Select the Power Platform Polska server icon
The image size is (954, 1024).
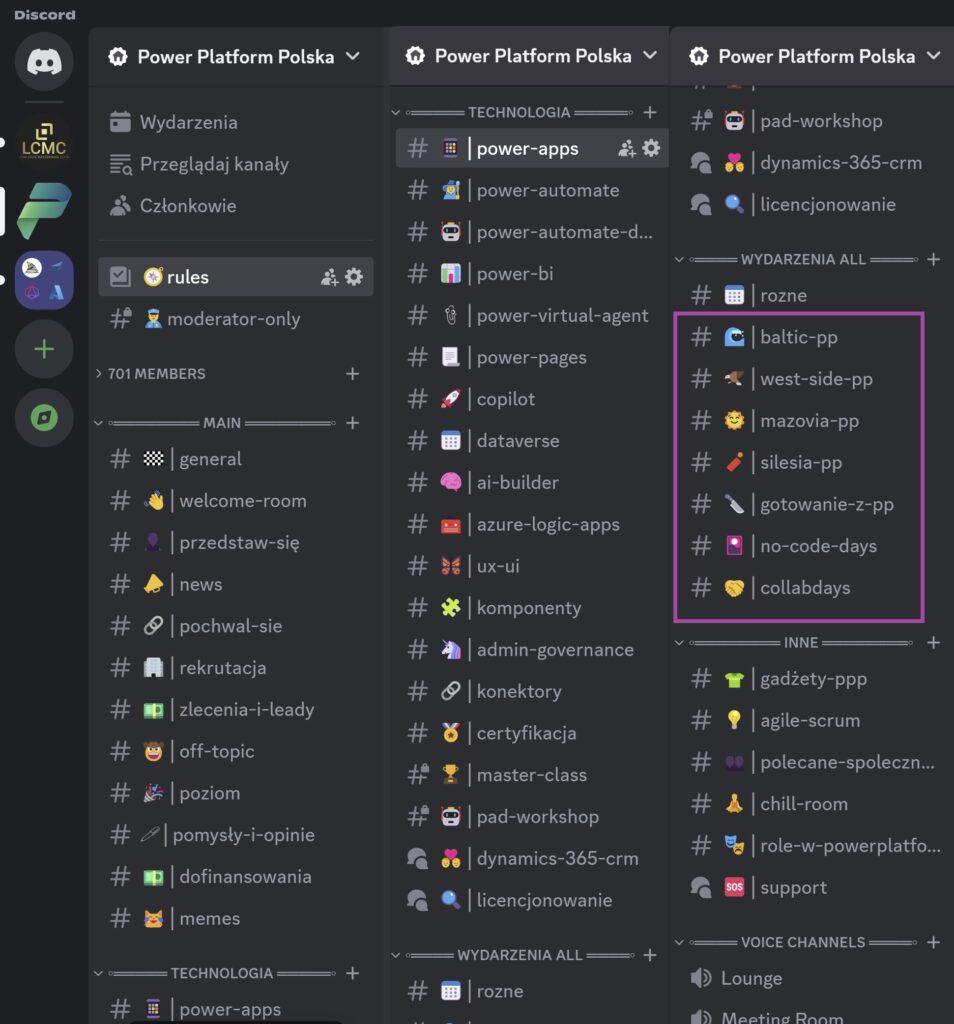click(44, 210)
